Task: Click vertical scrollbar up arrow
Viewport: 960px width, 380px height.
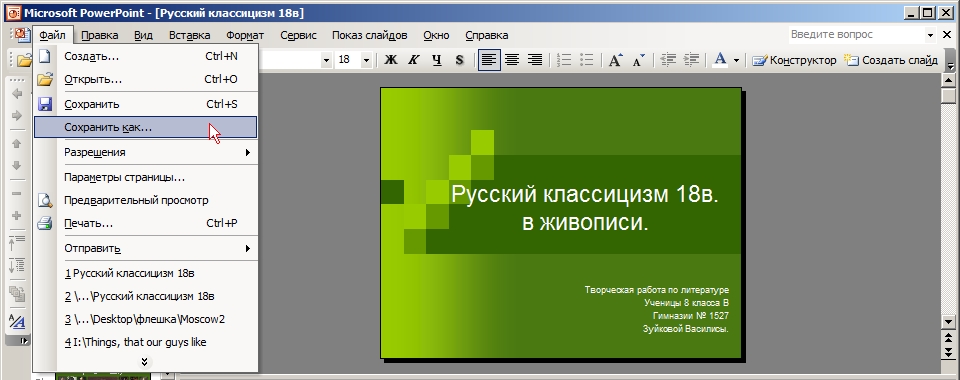Action: pos(949,80)
